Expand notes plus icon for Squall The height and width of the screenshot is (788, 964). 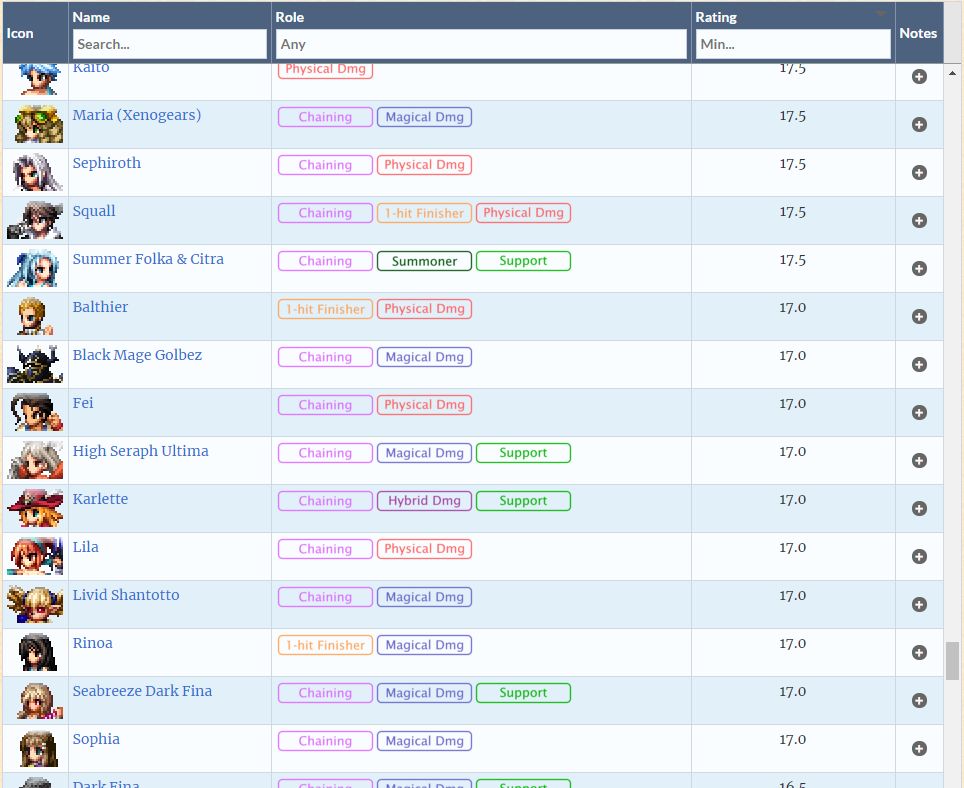coord(919,221)
